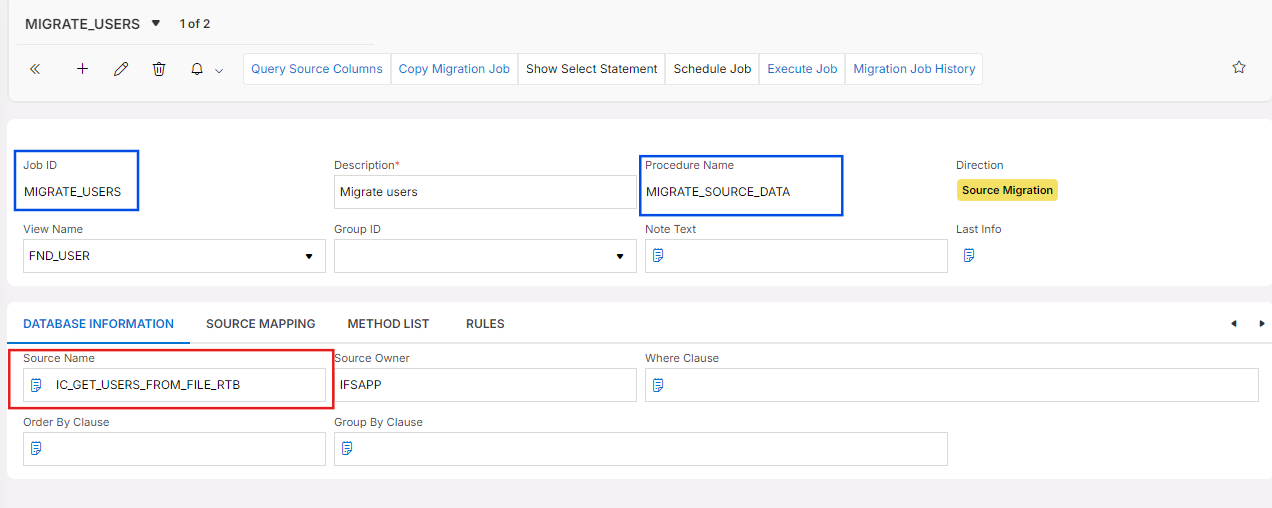1272x508 pixels.
Task: Click the Note Text input field
Action: pyautogui.click(x=796, y=256)
